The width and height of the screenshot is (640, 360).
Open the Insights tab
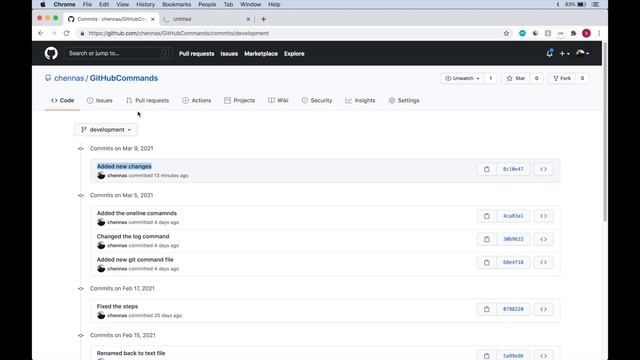tap(360, 100)
